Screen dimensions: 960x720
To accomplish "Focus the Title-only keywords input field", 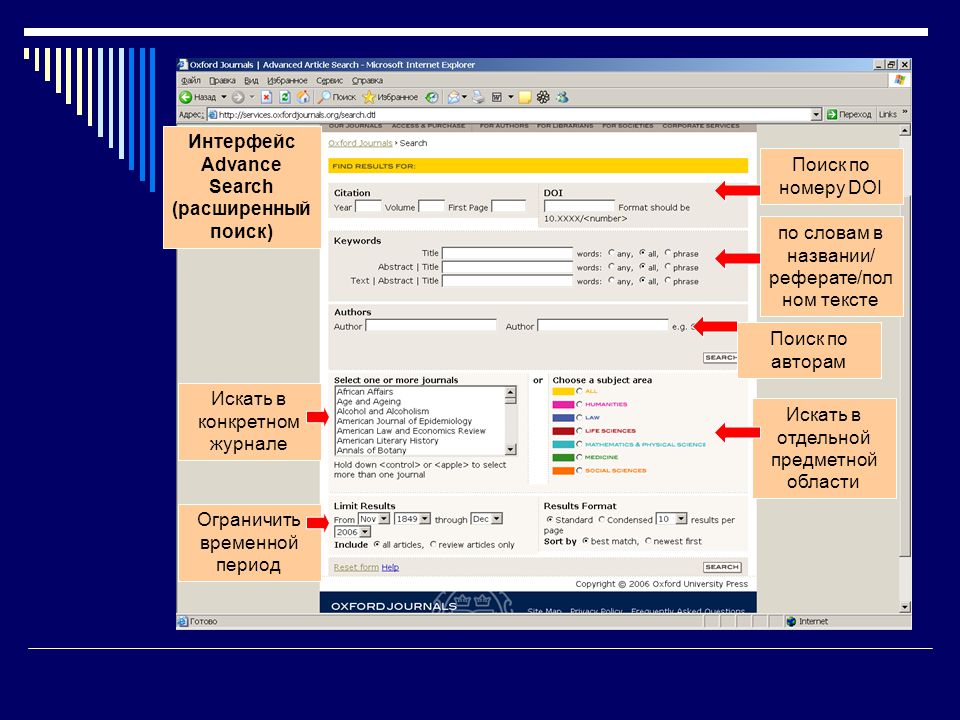I will tap(508, 253).
